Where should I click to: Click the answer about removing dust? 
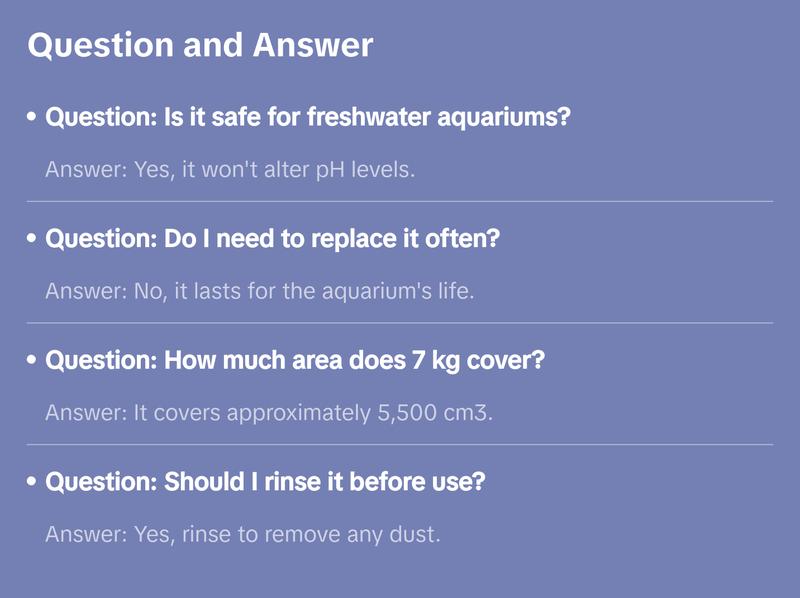pyautogui.click(x=243, y=534)
